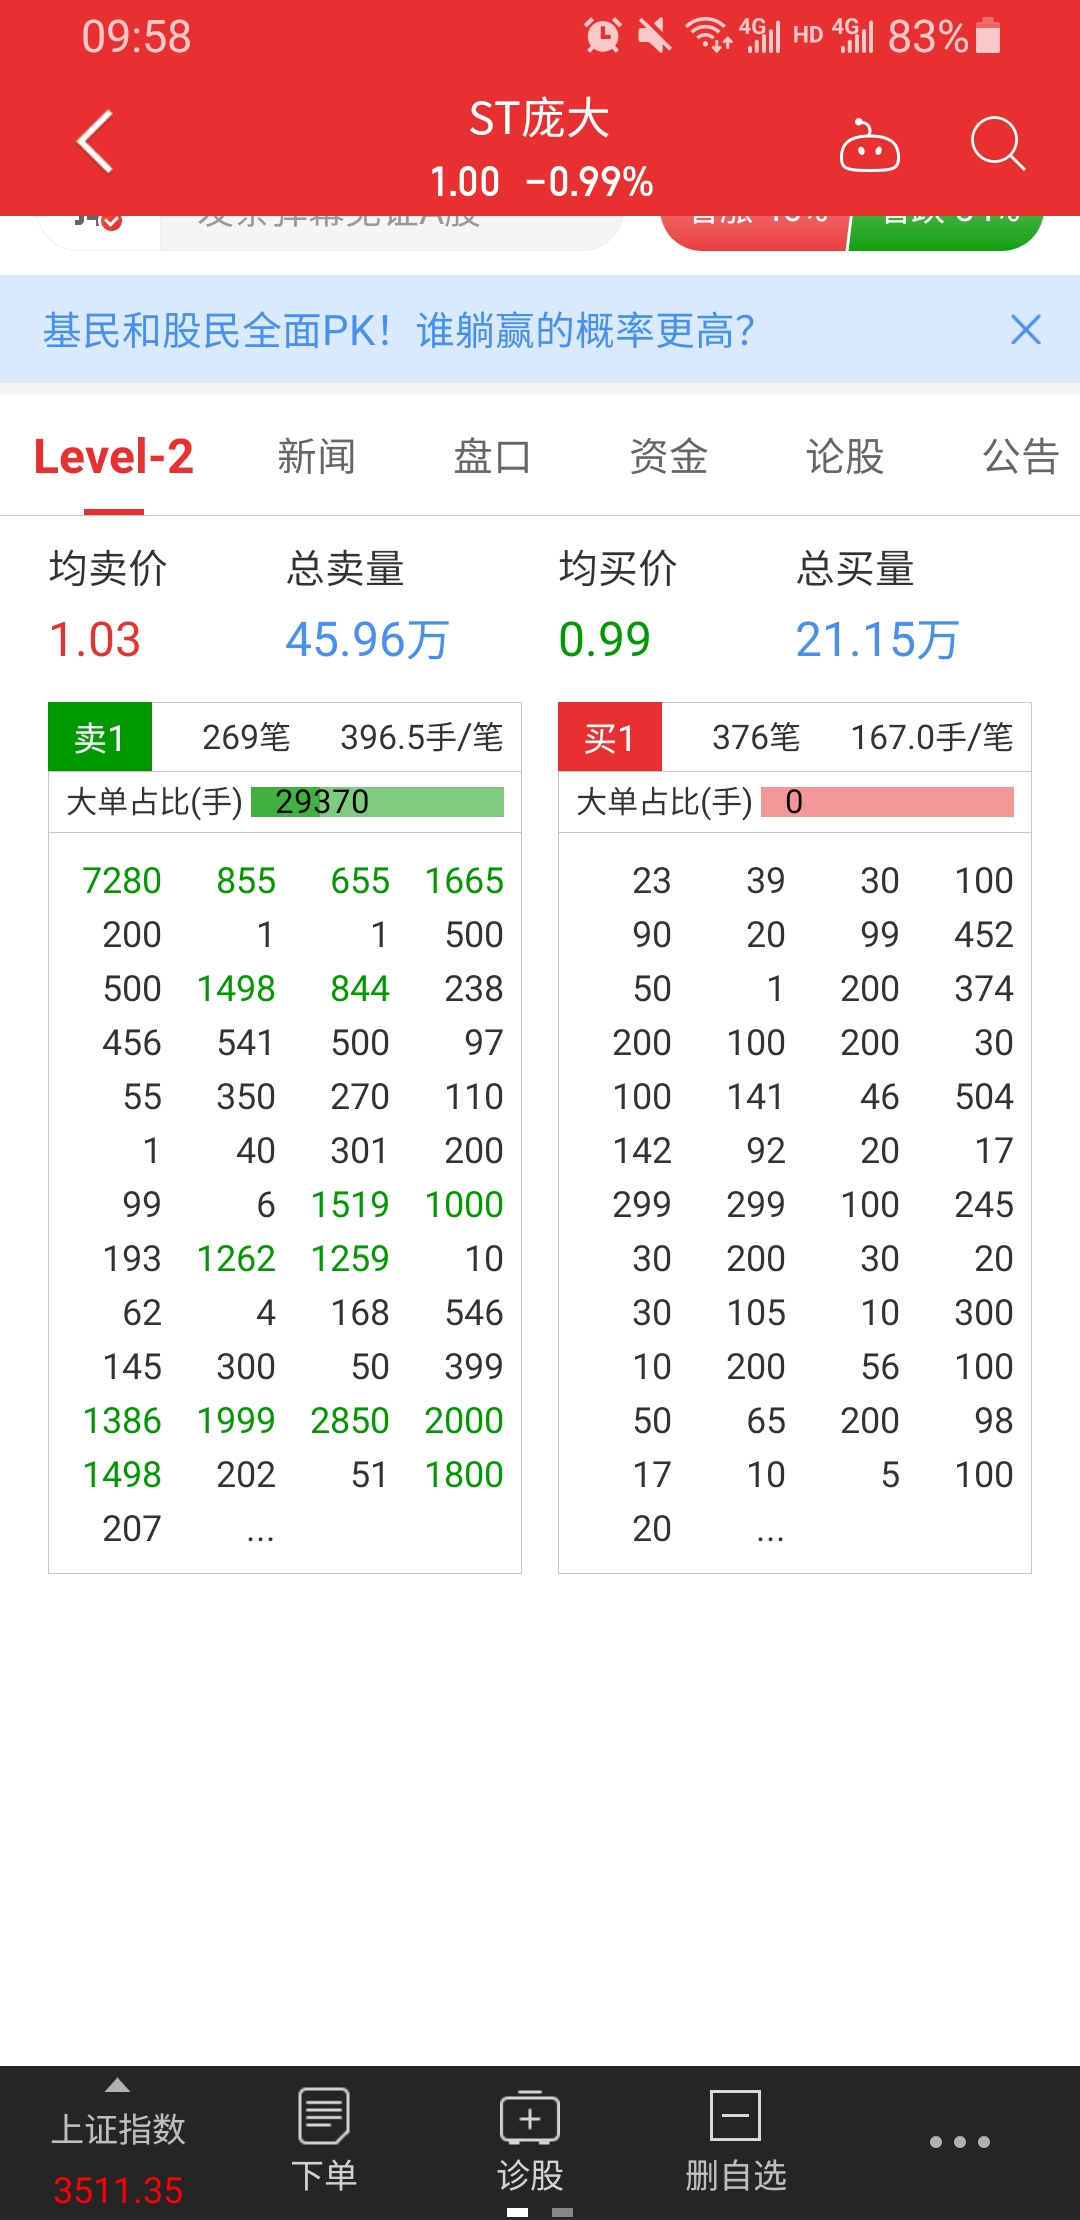Switch to the Level-2 tab

click(114, 457)
